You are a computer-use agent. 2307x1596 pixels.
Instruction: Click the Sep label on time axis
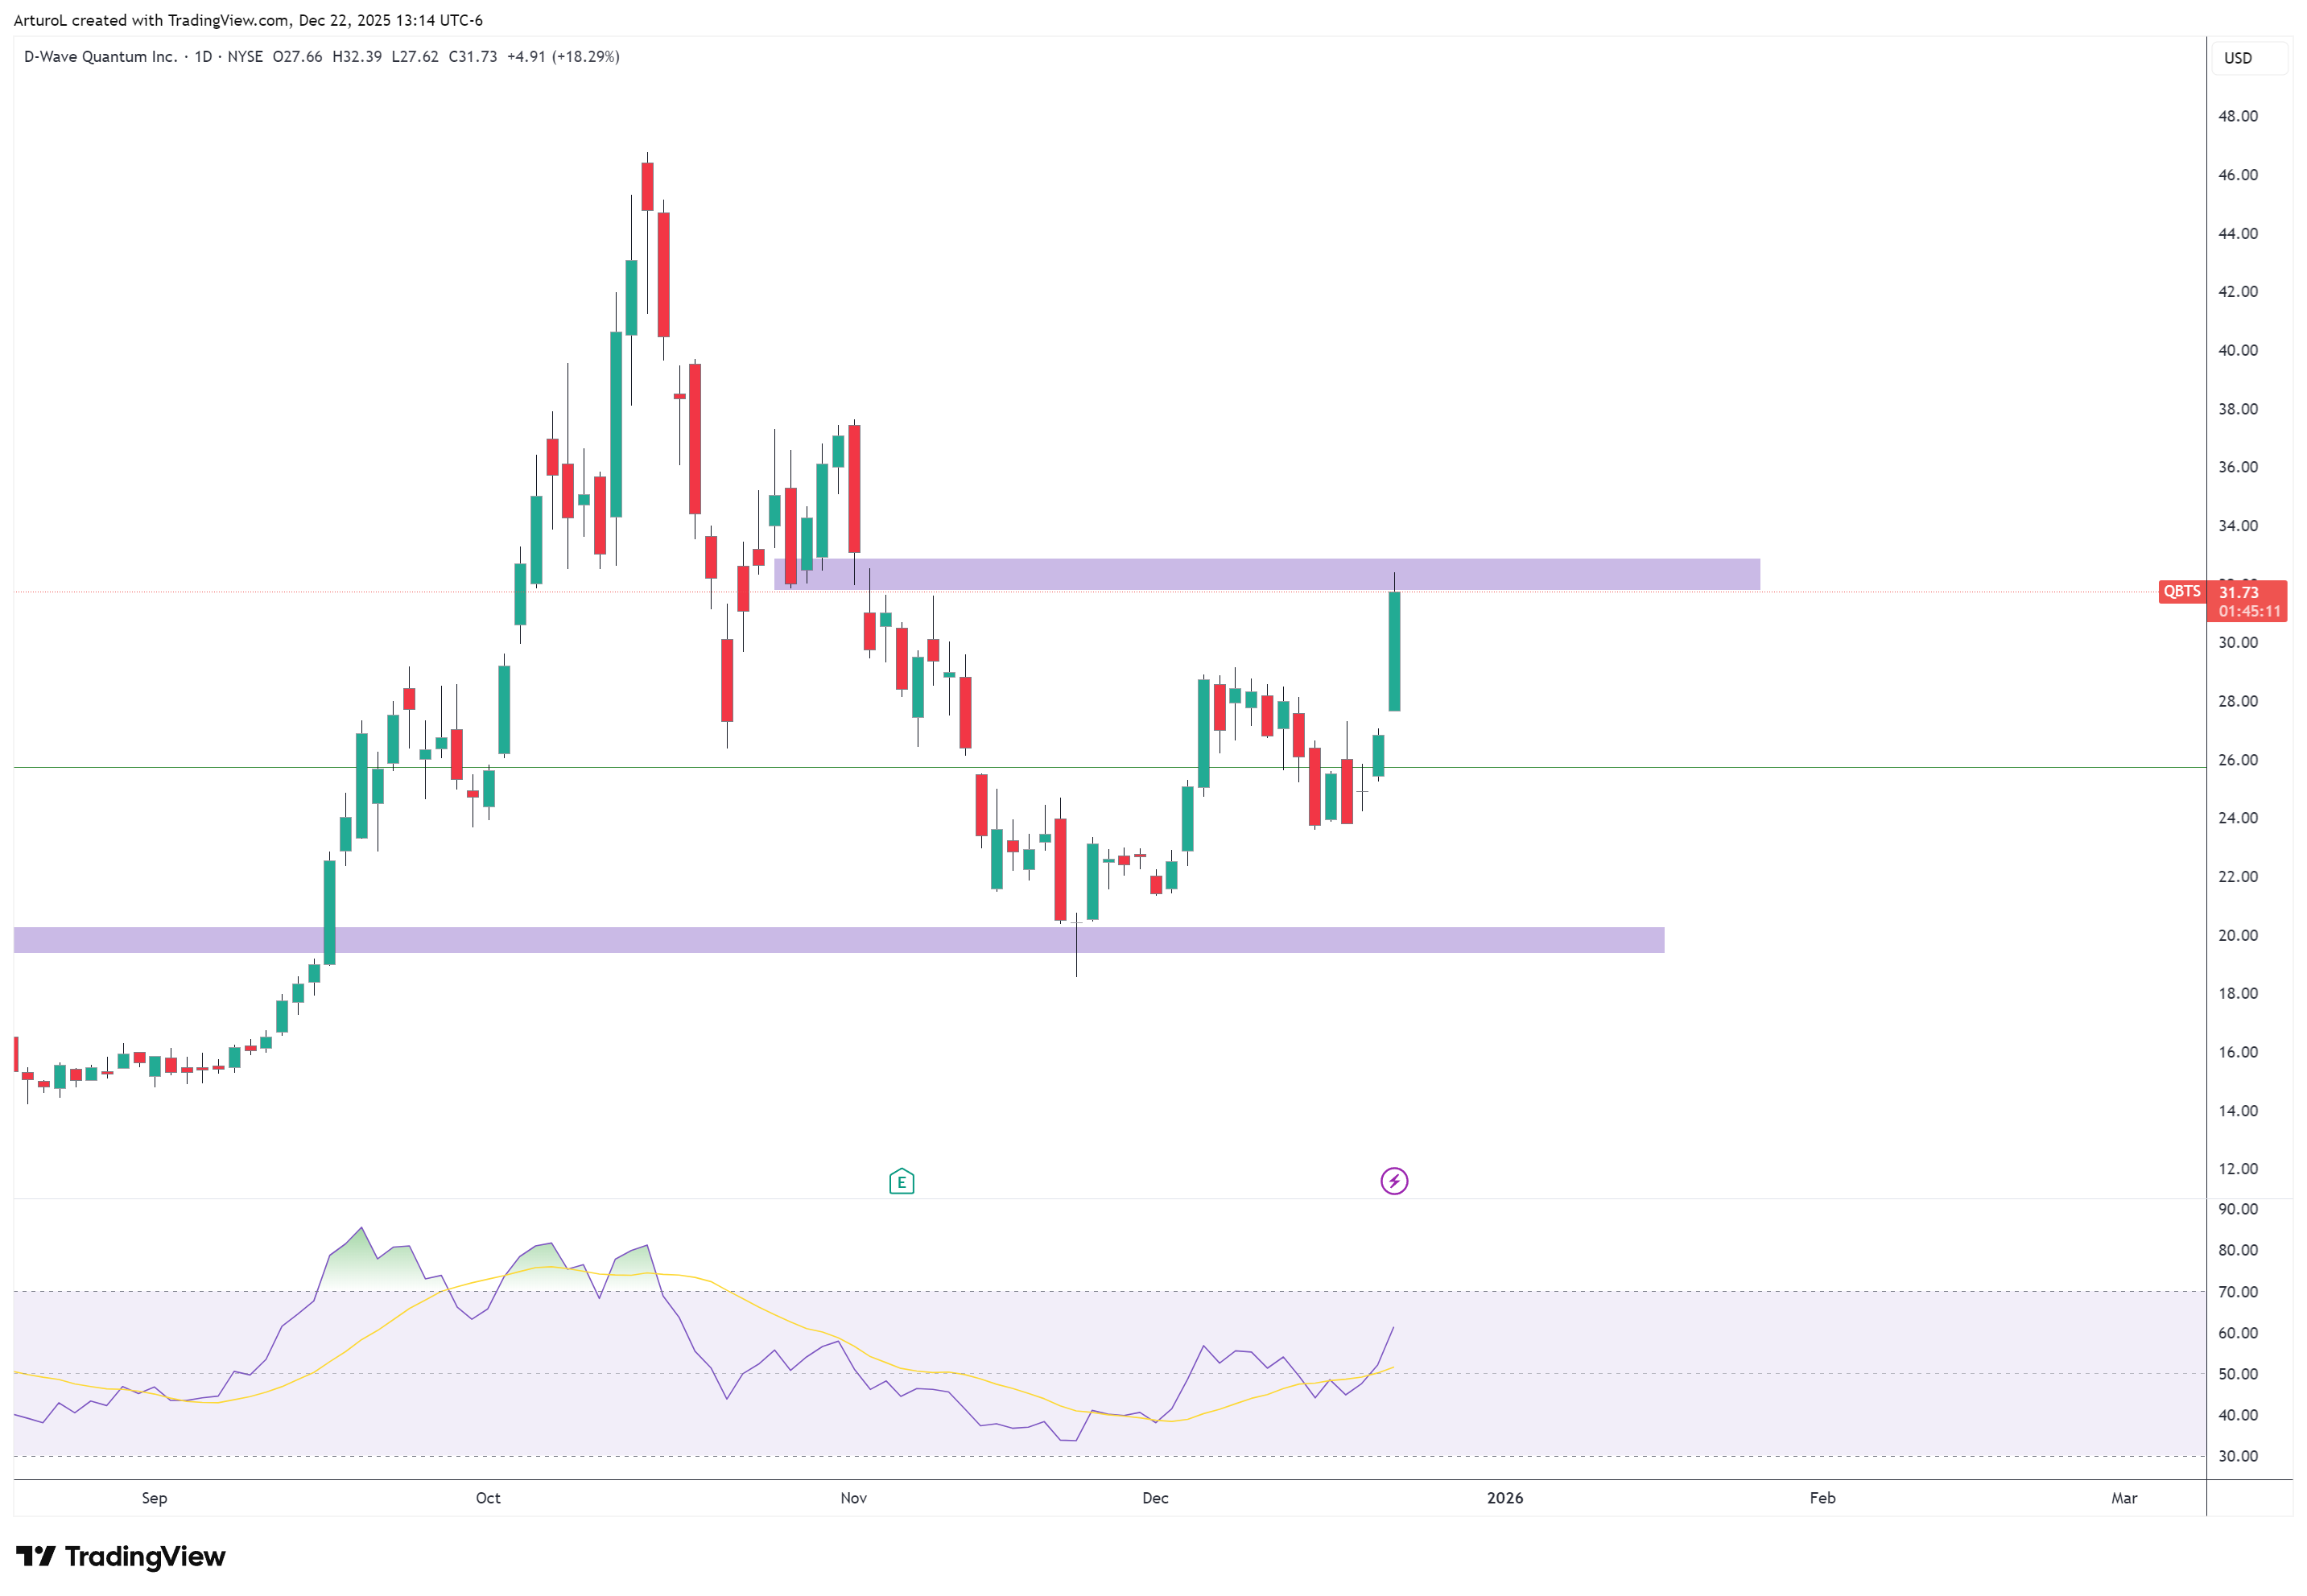[154, 1498]
